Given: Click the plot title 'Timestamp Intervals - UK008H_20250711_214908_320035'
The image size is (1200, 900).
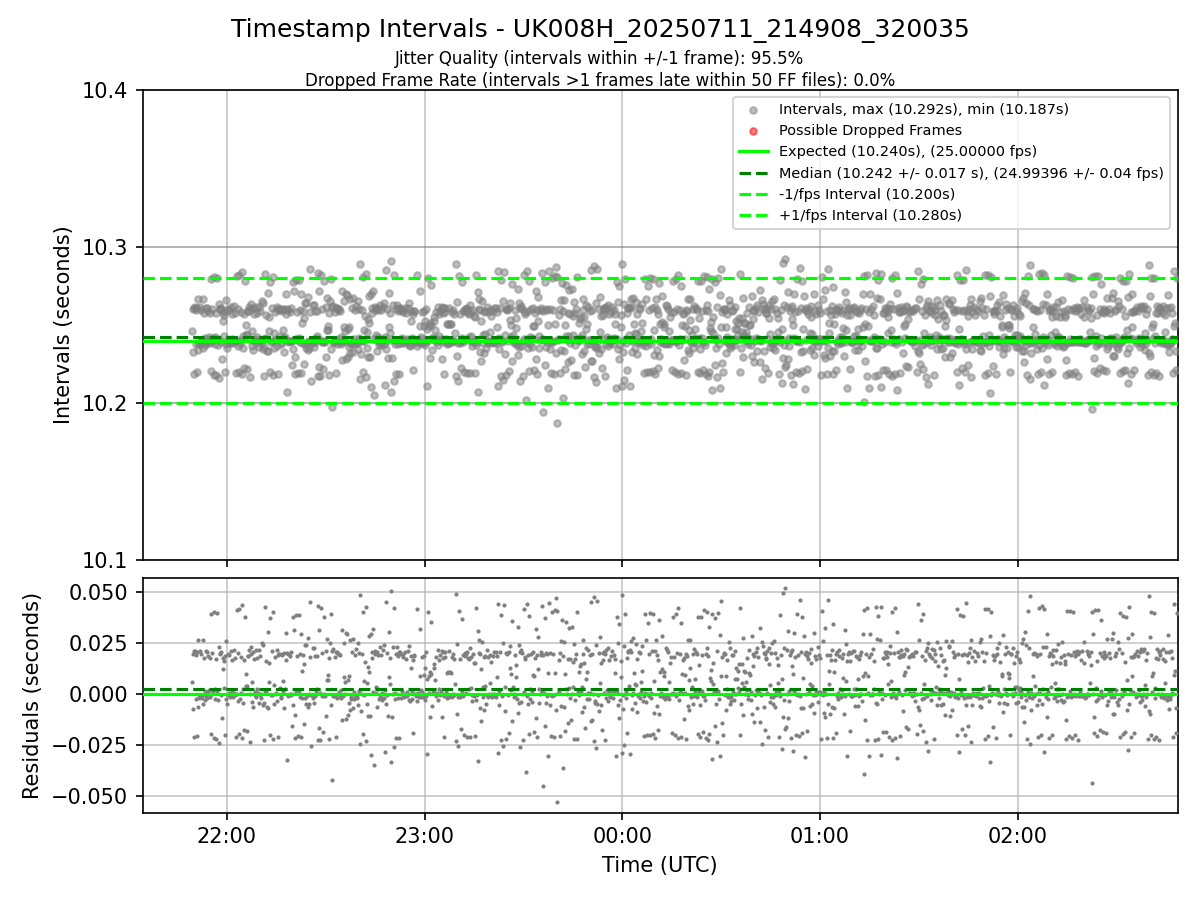Looking at the screenshot, I should click(x=600, y=29).
